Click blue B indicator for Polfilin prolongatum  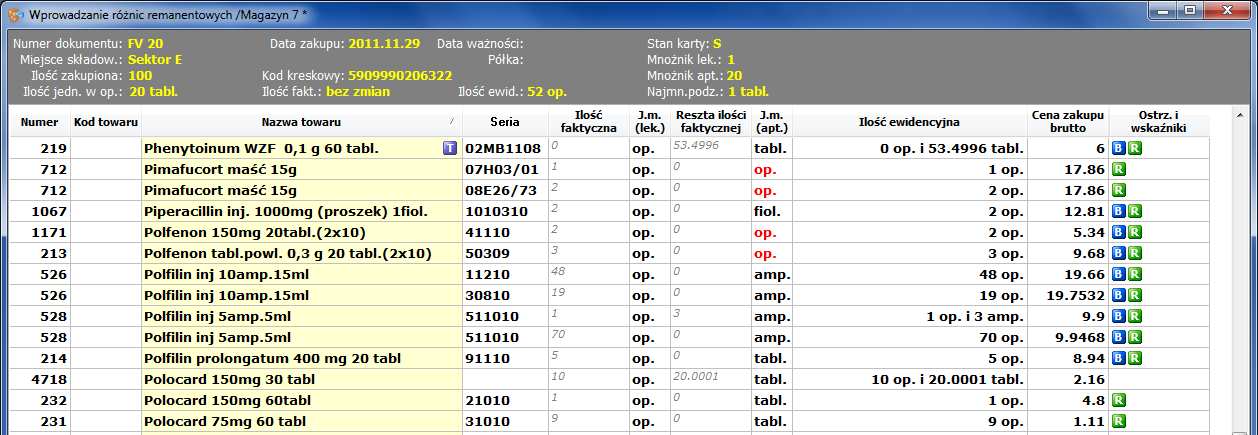coord(1119,358)
